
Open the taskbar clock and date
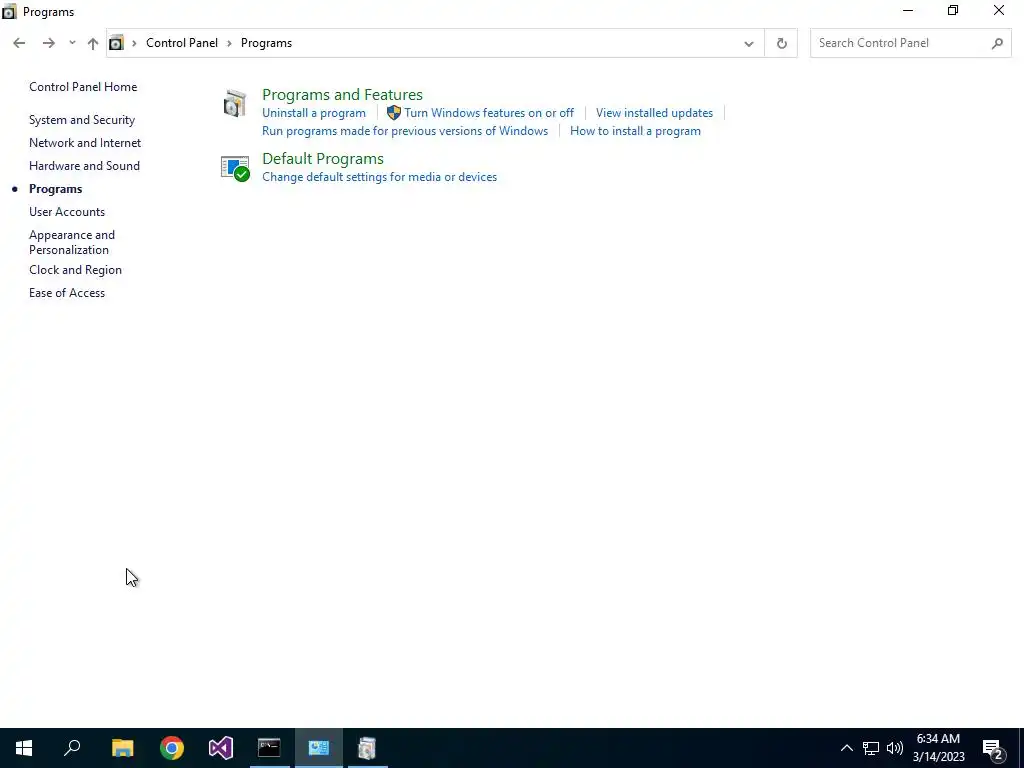938,748
